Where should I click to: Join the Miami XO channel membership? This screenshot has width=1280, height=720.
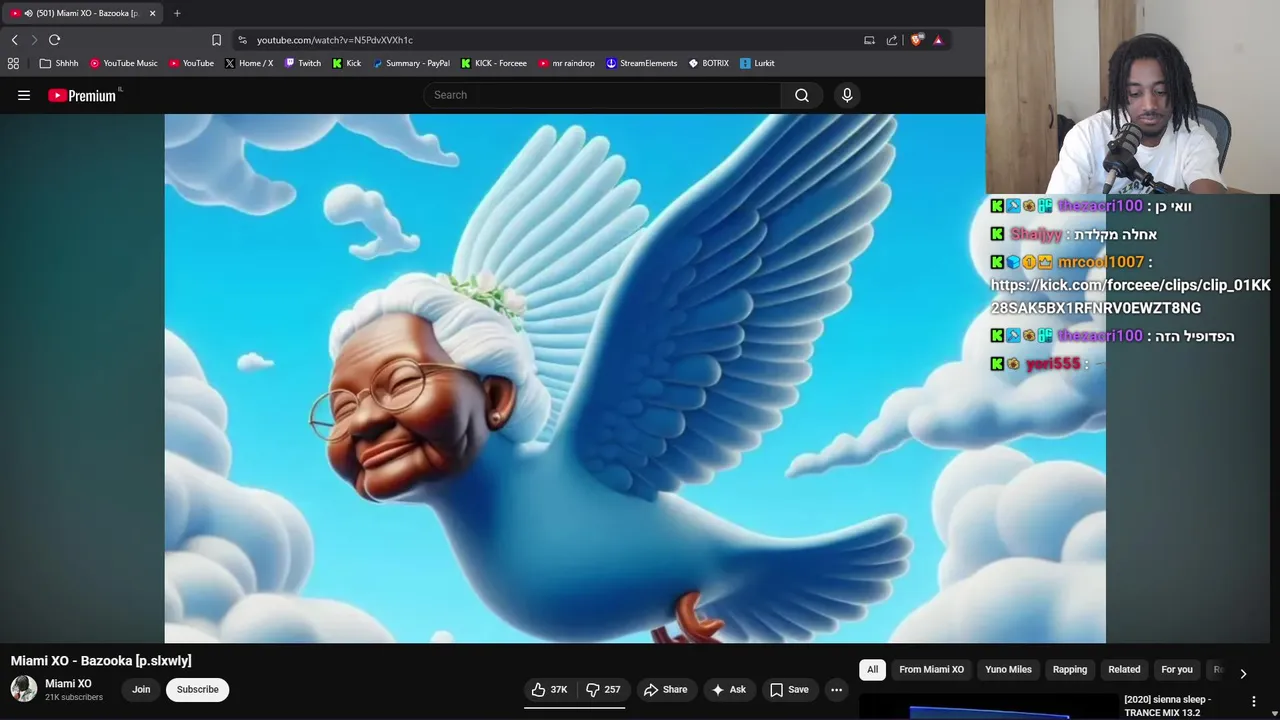[x=141, y=689]
